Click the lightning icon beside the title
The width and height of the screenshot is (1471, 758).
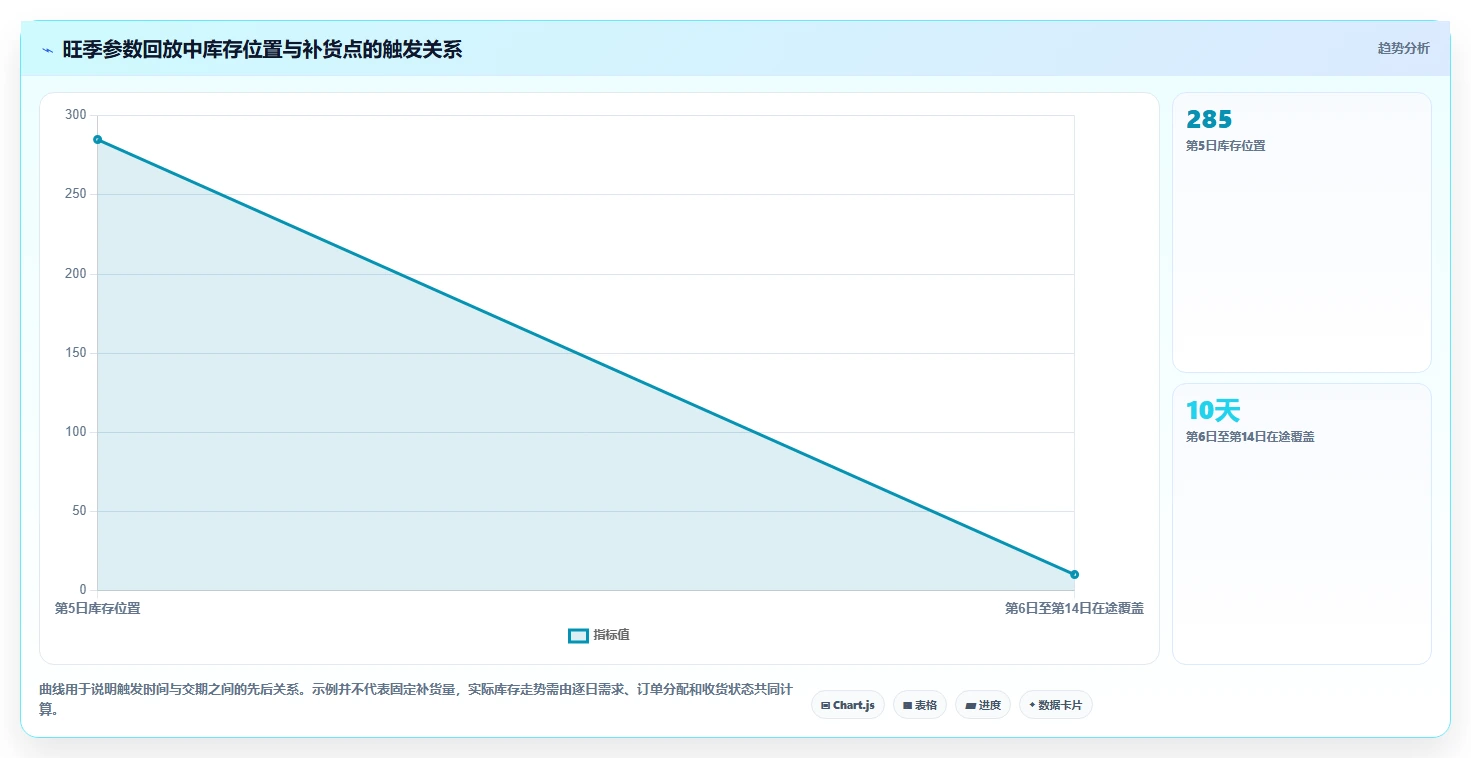47,50
